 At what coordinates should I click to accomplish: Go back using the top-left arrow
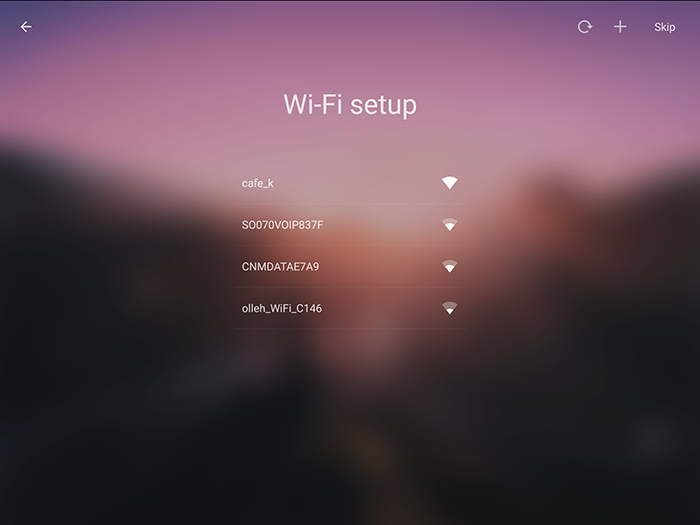(x=26, y=27)
